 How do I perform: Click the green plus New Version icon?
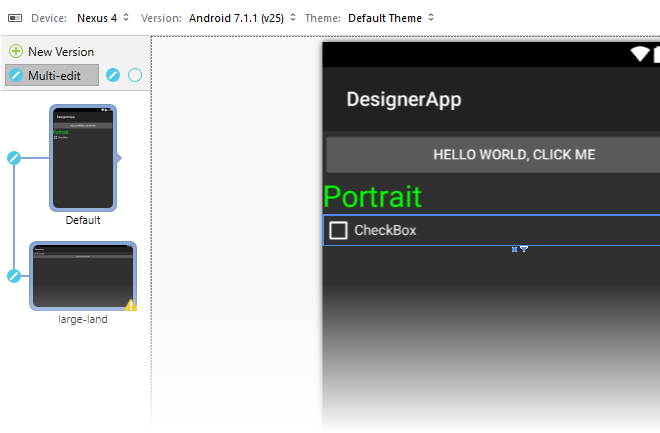click(x=16, y=51)
